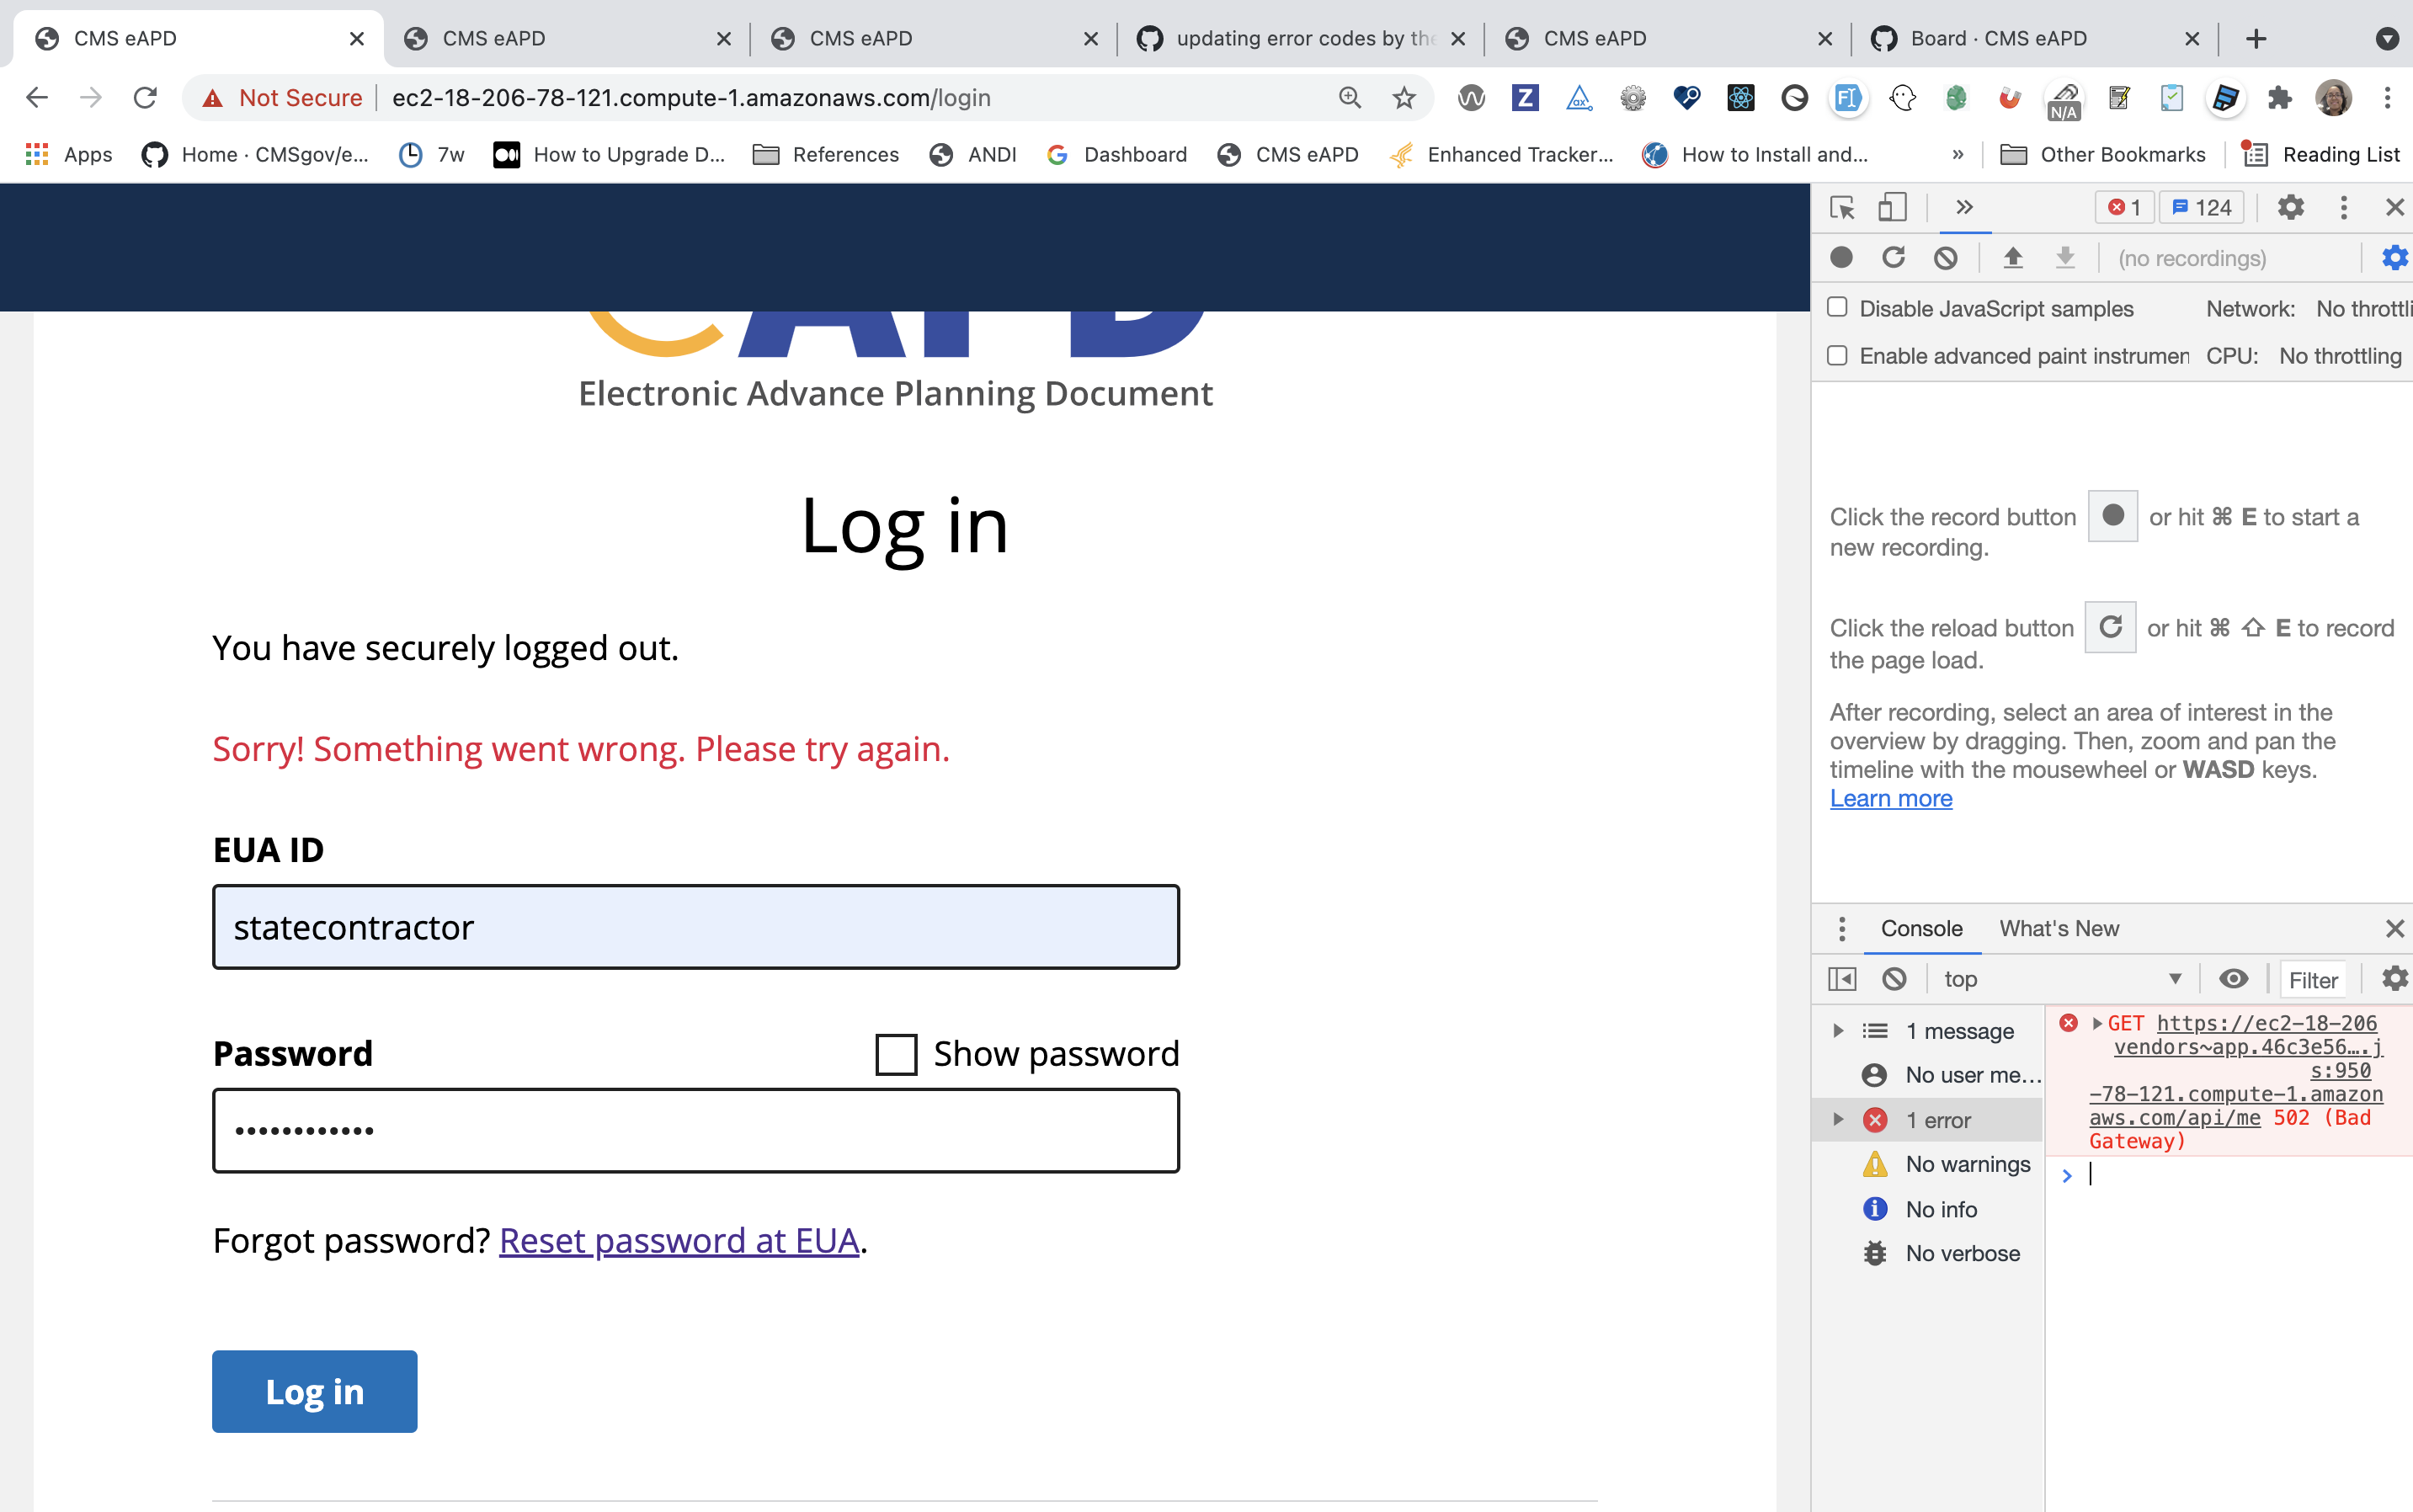
Task: Open the ANDI bookmark
Action: pyautogui.click(x=973, y=154)
